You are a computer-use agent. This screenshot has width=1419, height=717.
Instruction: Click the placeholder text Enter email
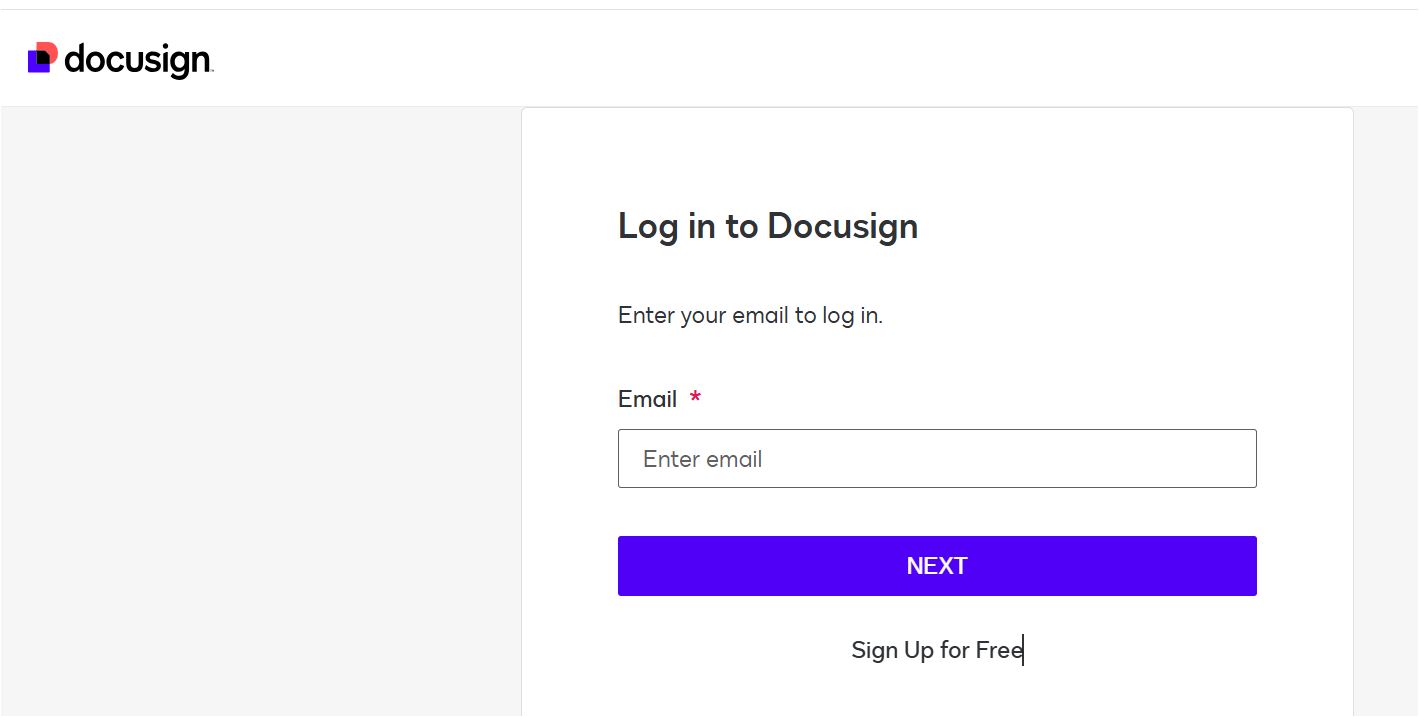click(702, 459)
